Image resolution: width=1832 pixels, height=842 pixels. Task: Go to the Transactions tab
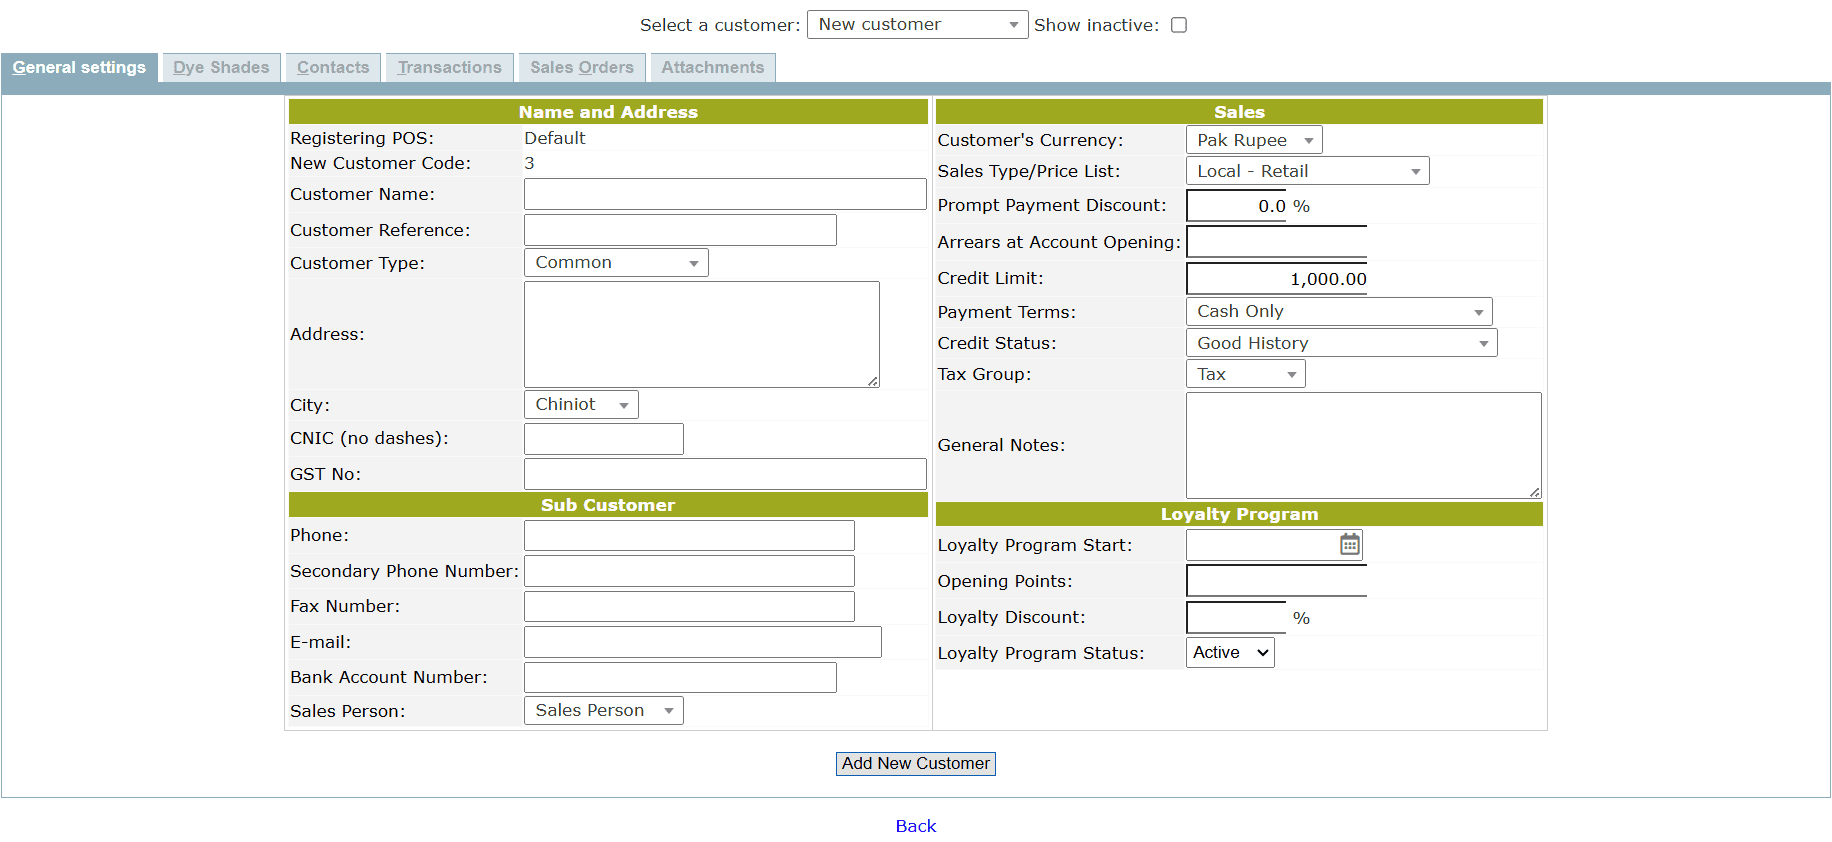pyautogui.click(x=449, y=68)
